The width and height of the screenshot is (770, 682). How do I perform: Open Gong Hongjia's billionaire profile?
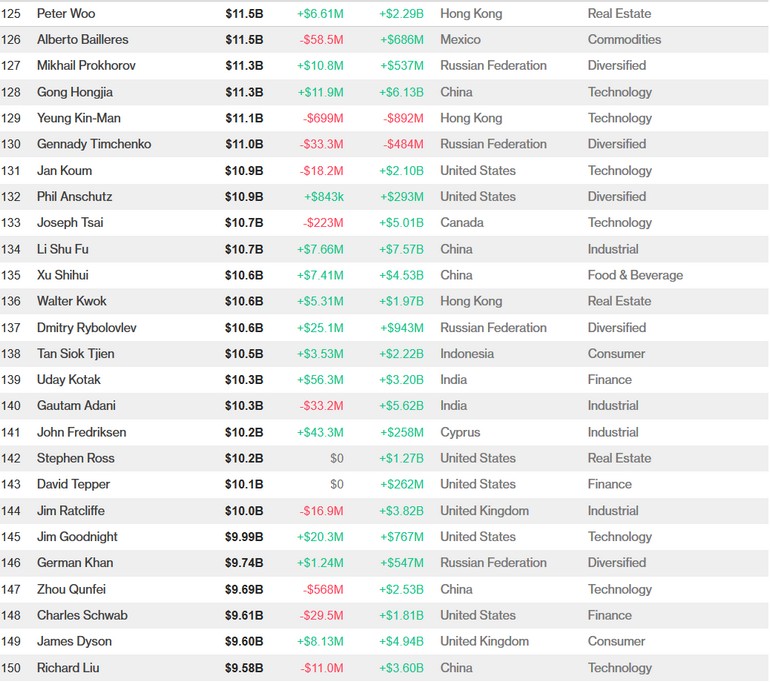click(x=74, y=92)
